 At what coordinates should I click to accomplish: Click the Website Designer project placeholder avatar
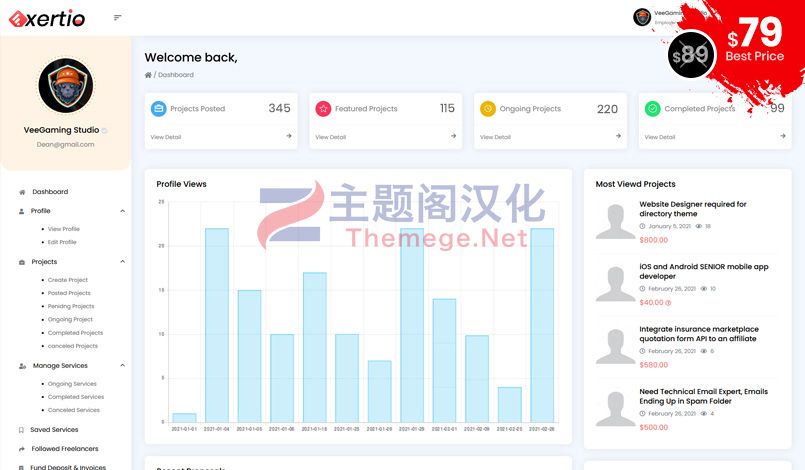click(615, 221)
